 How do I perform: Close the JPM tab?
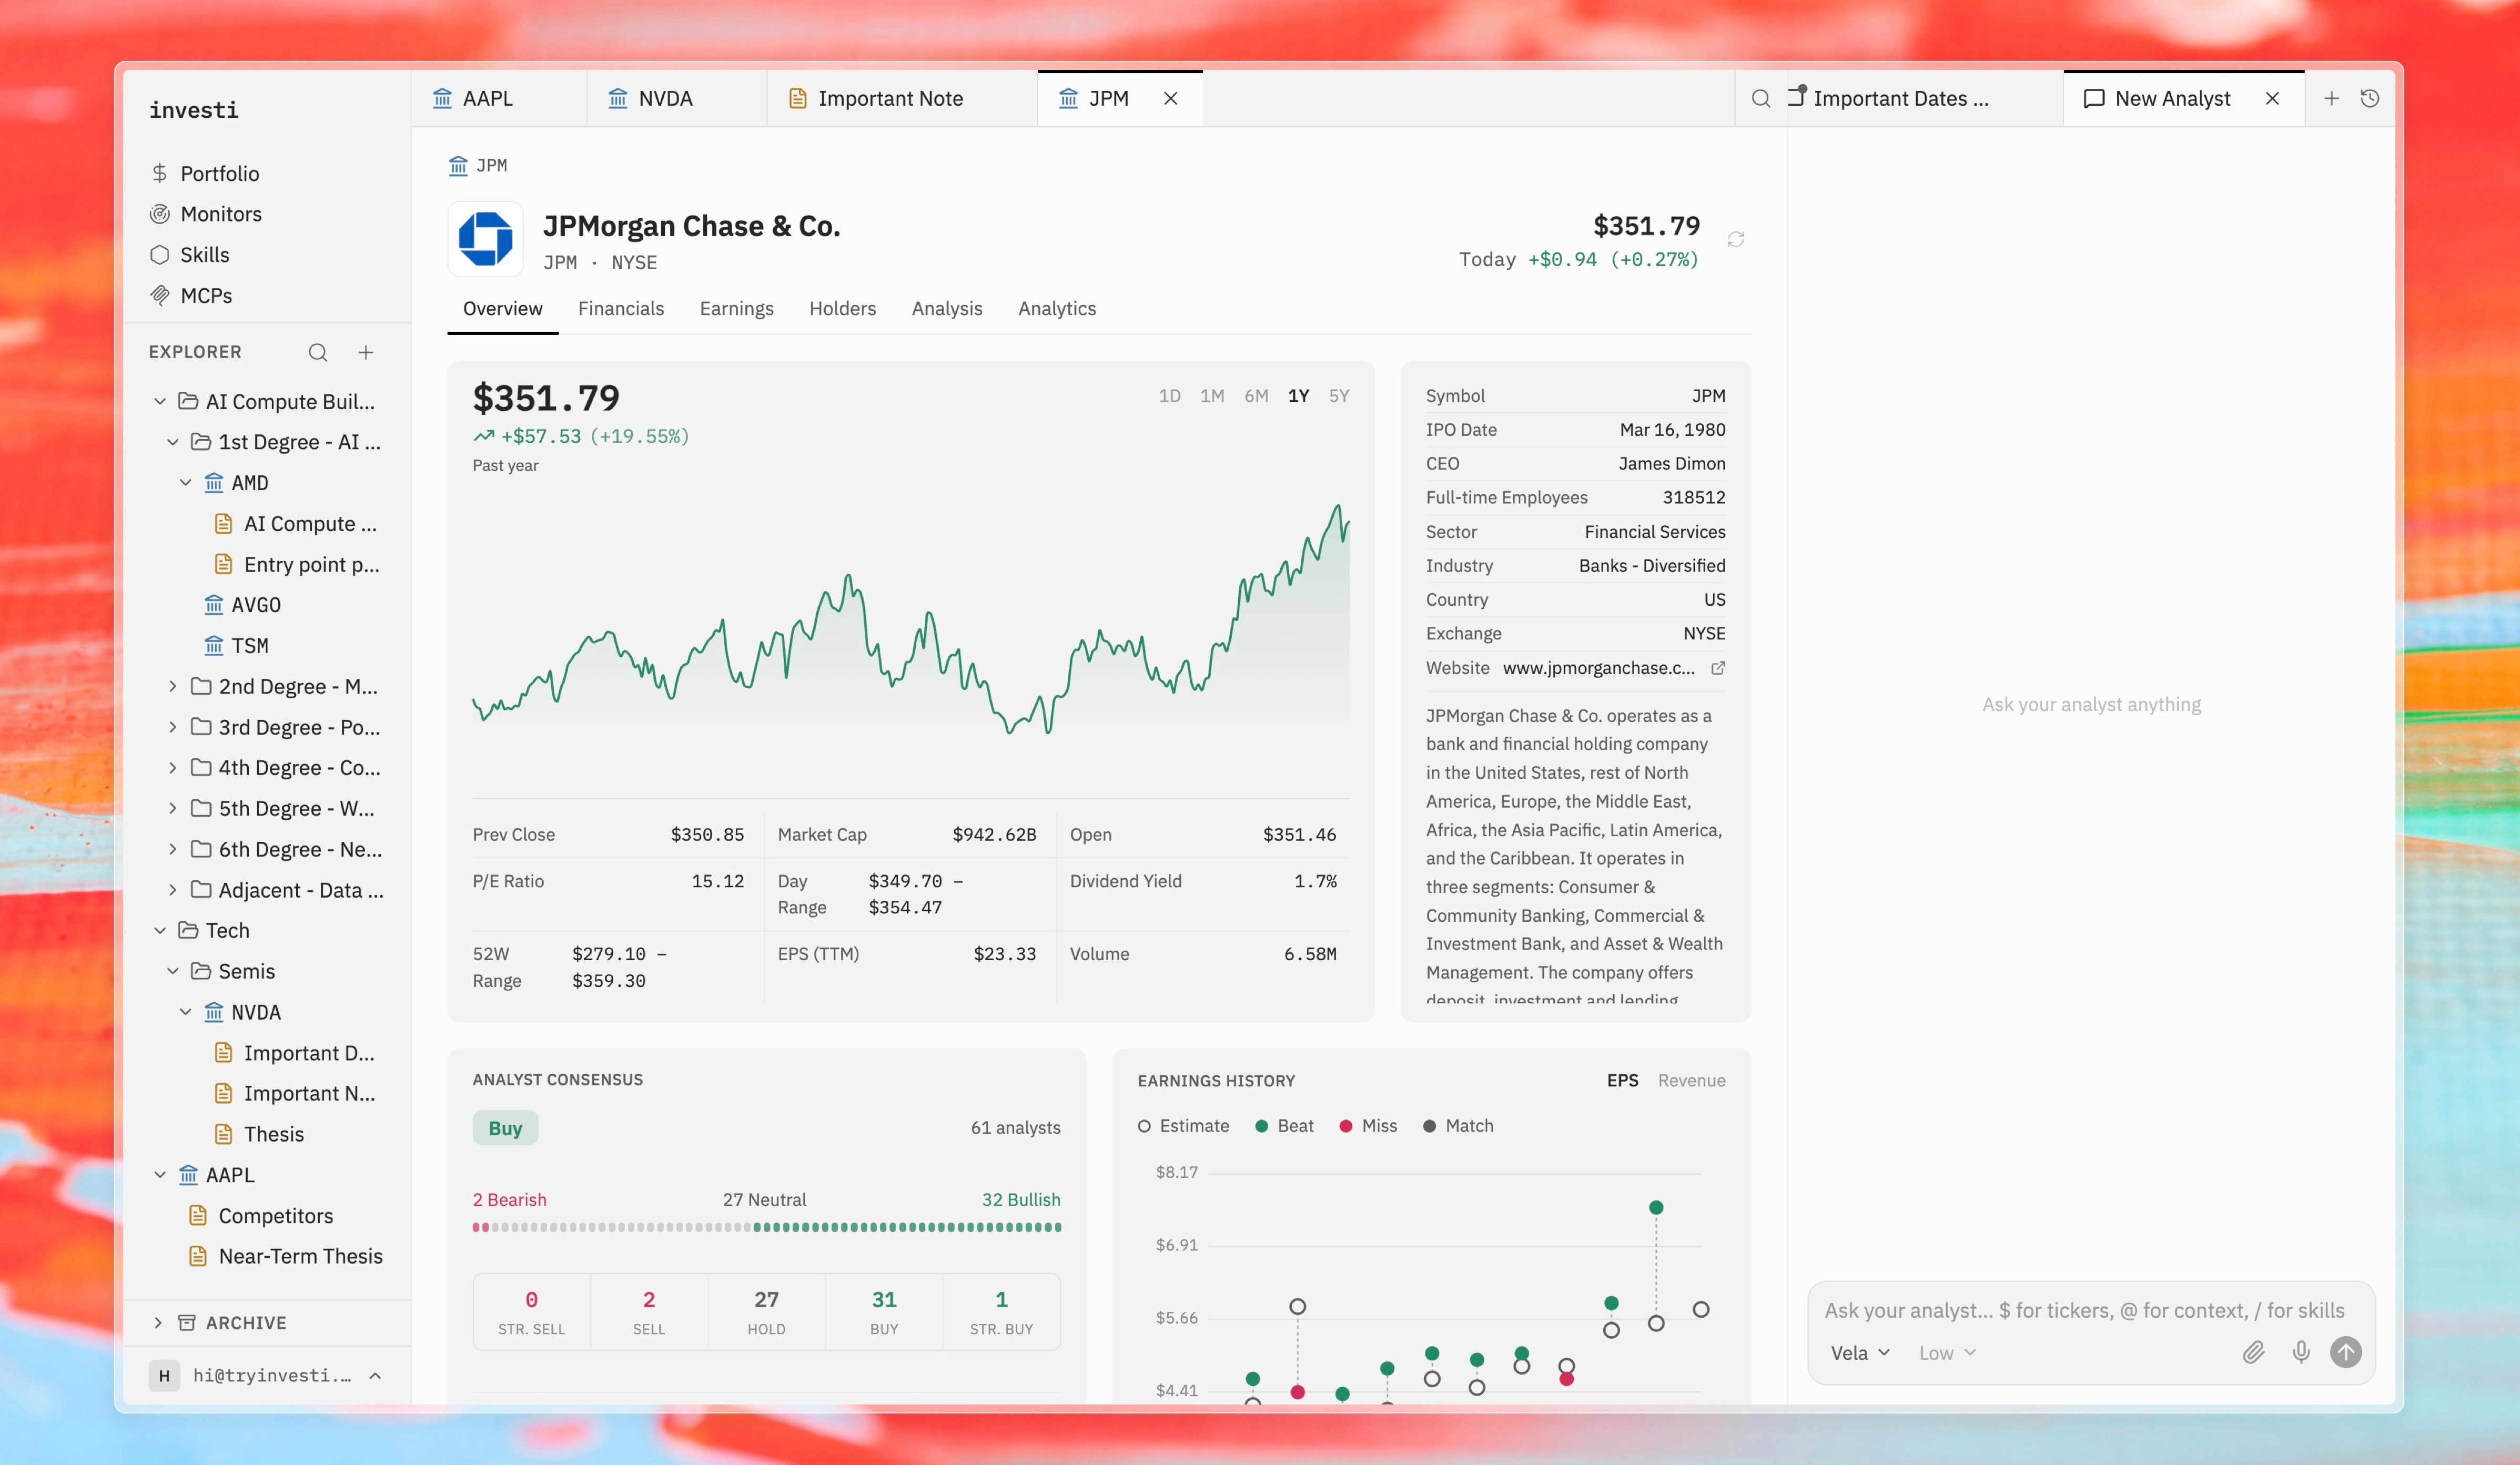[1170, 98]
